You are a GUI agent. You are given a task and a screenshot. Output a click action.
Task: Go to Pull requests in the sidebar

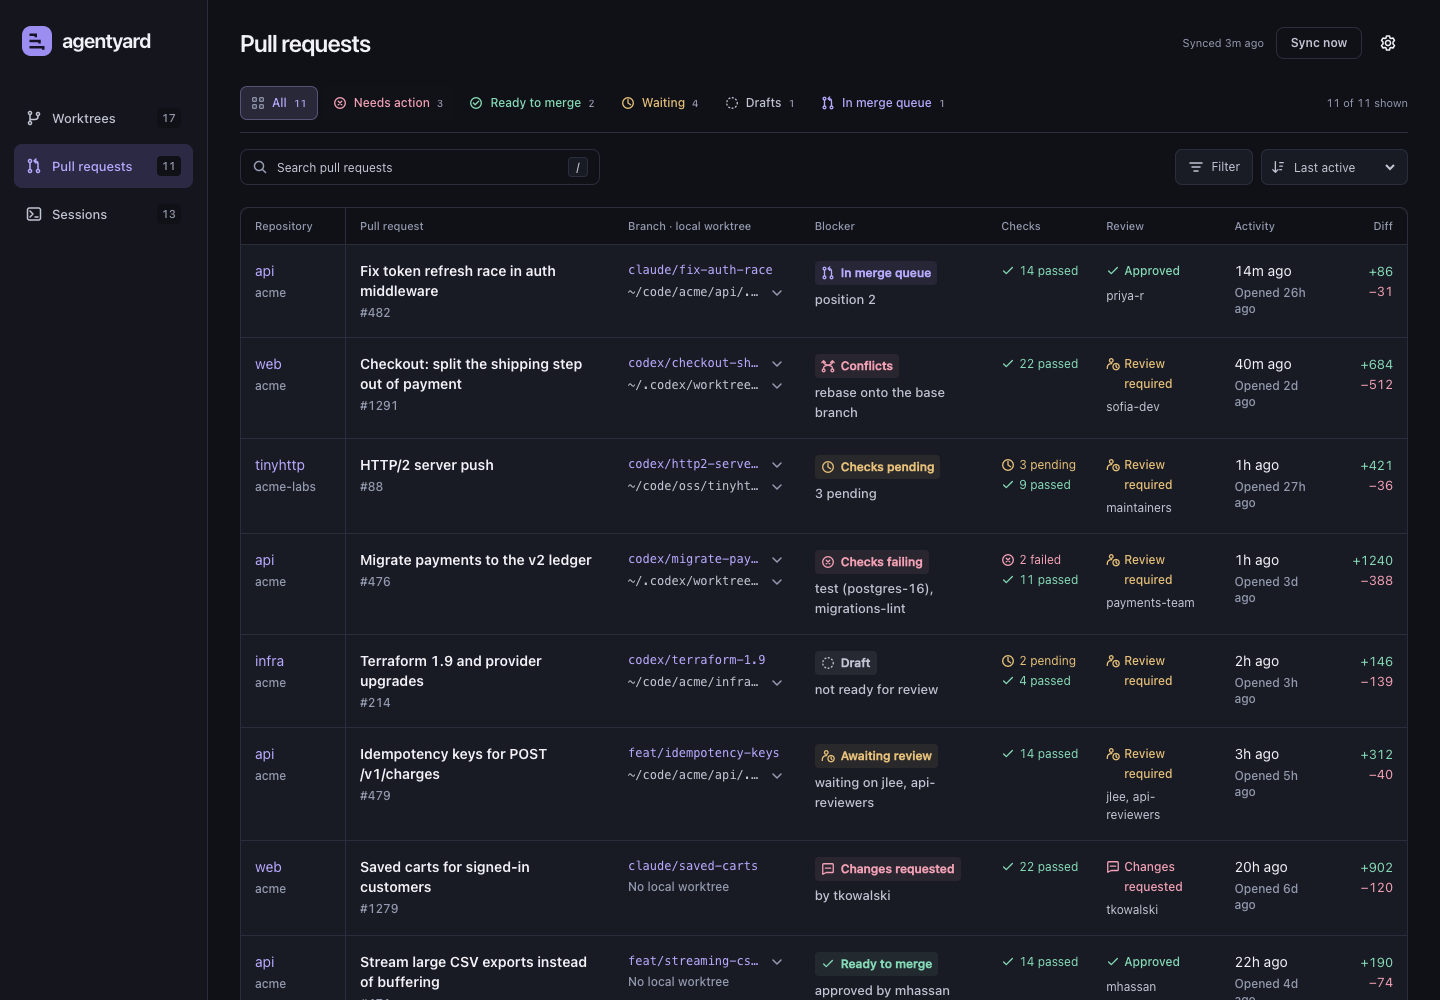tap(103, 166)
